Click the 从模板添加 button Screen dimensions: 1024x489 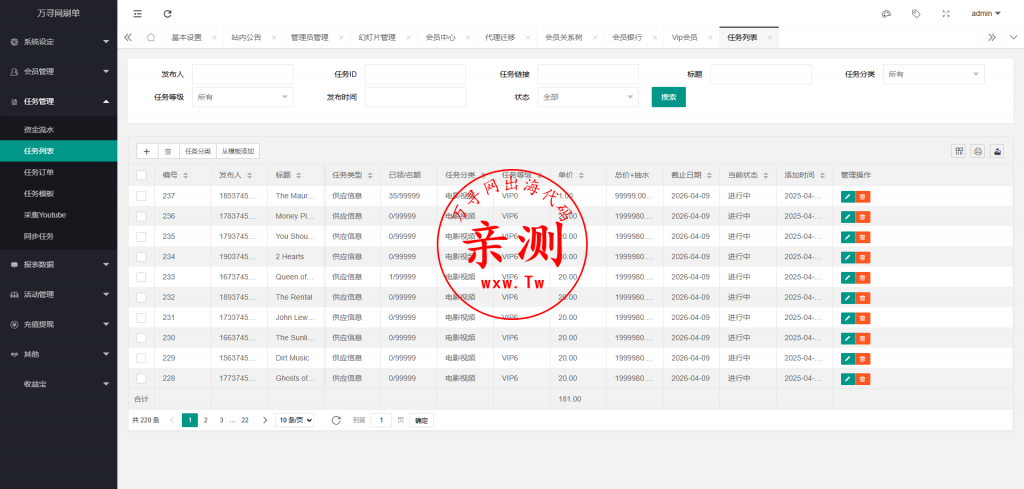pyautogui.click(x=238, y=151)
